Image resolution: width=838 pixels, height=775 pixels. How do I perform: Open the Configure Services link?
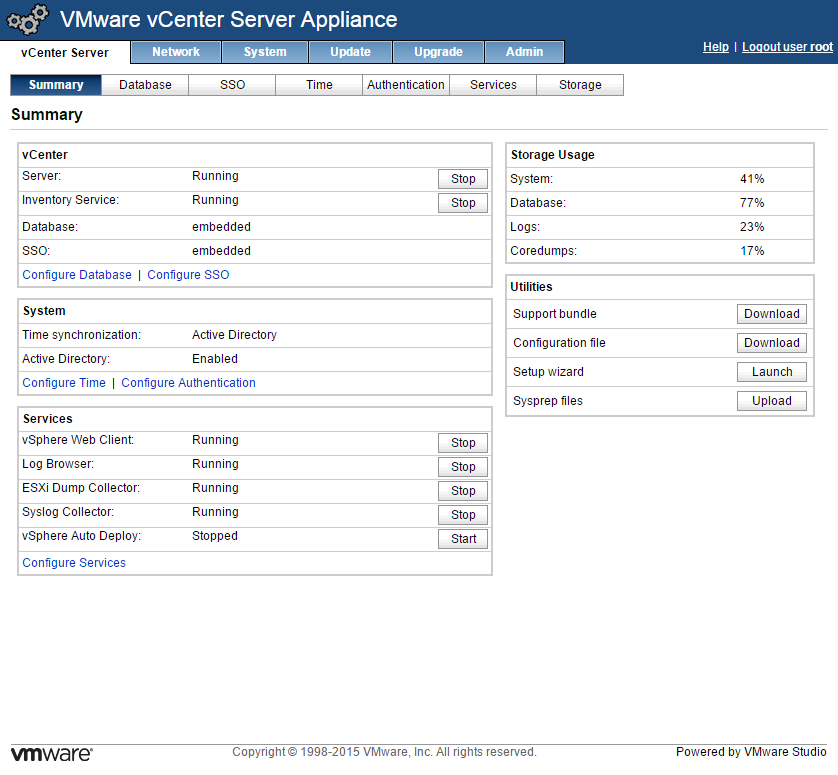74,563
